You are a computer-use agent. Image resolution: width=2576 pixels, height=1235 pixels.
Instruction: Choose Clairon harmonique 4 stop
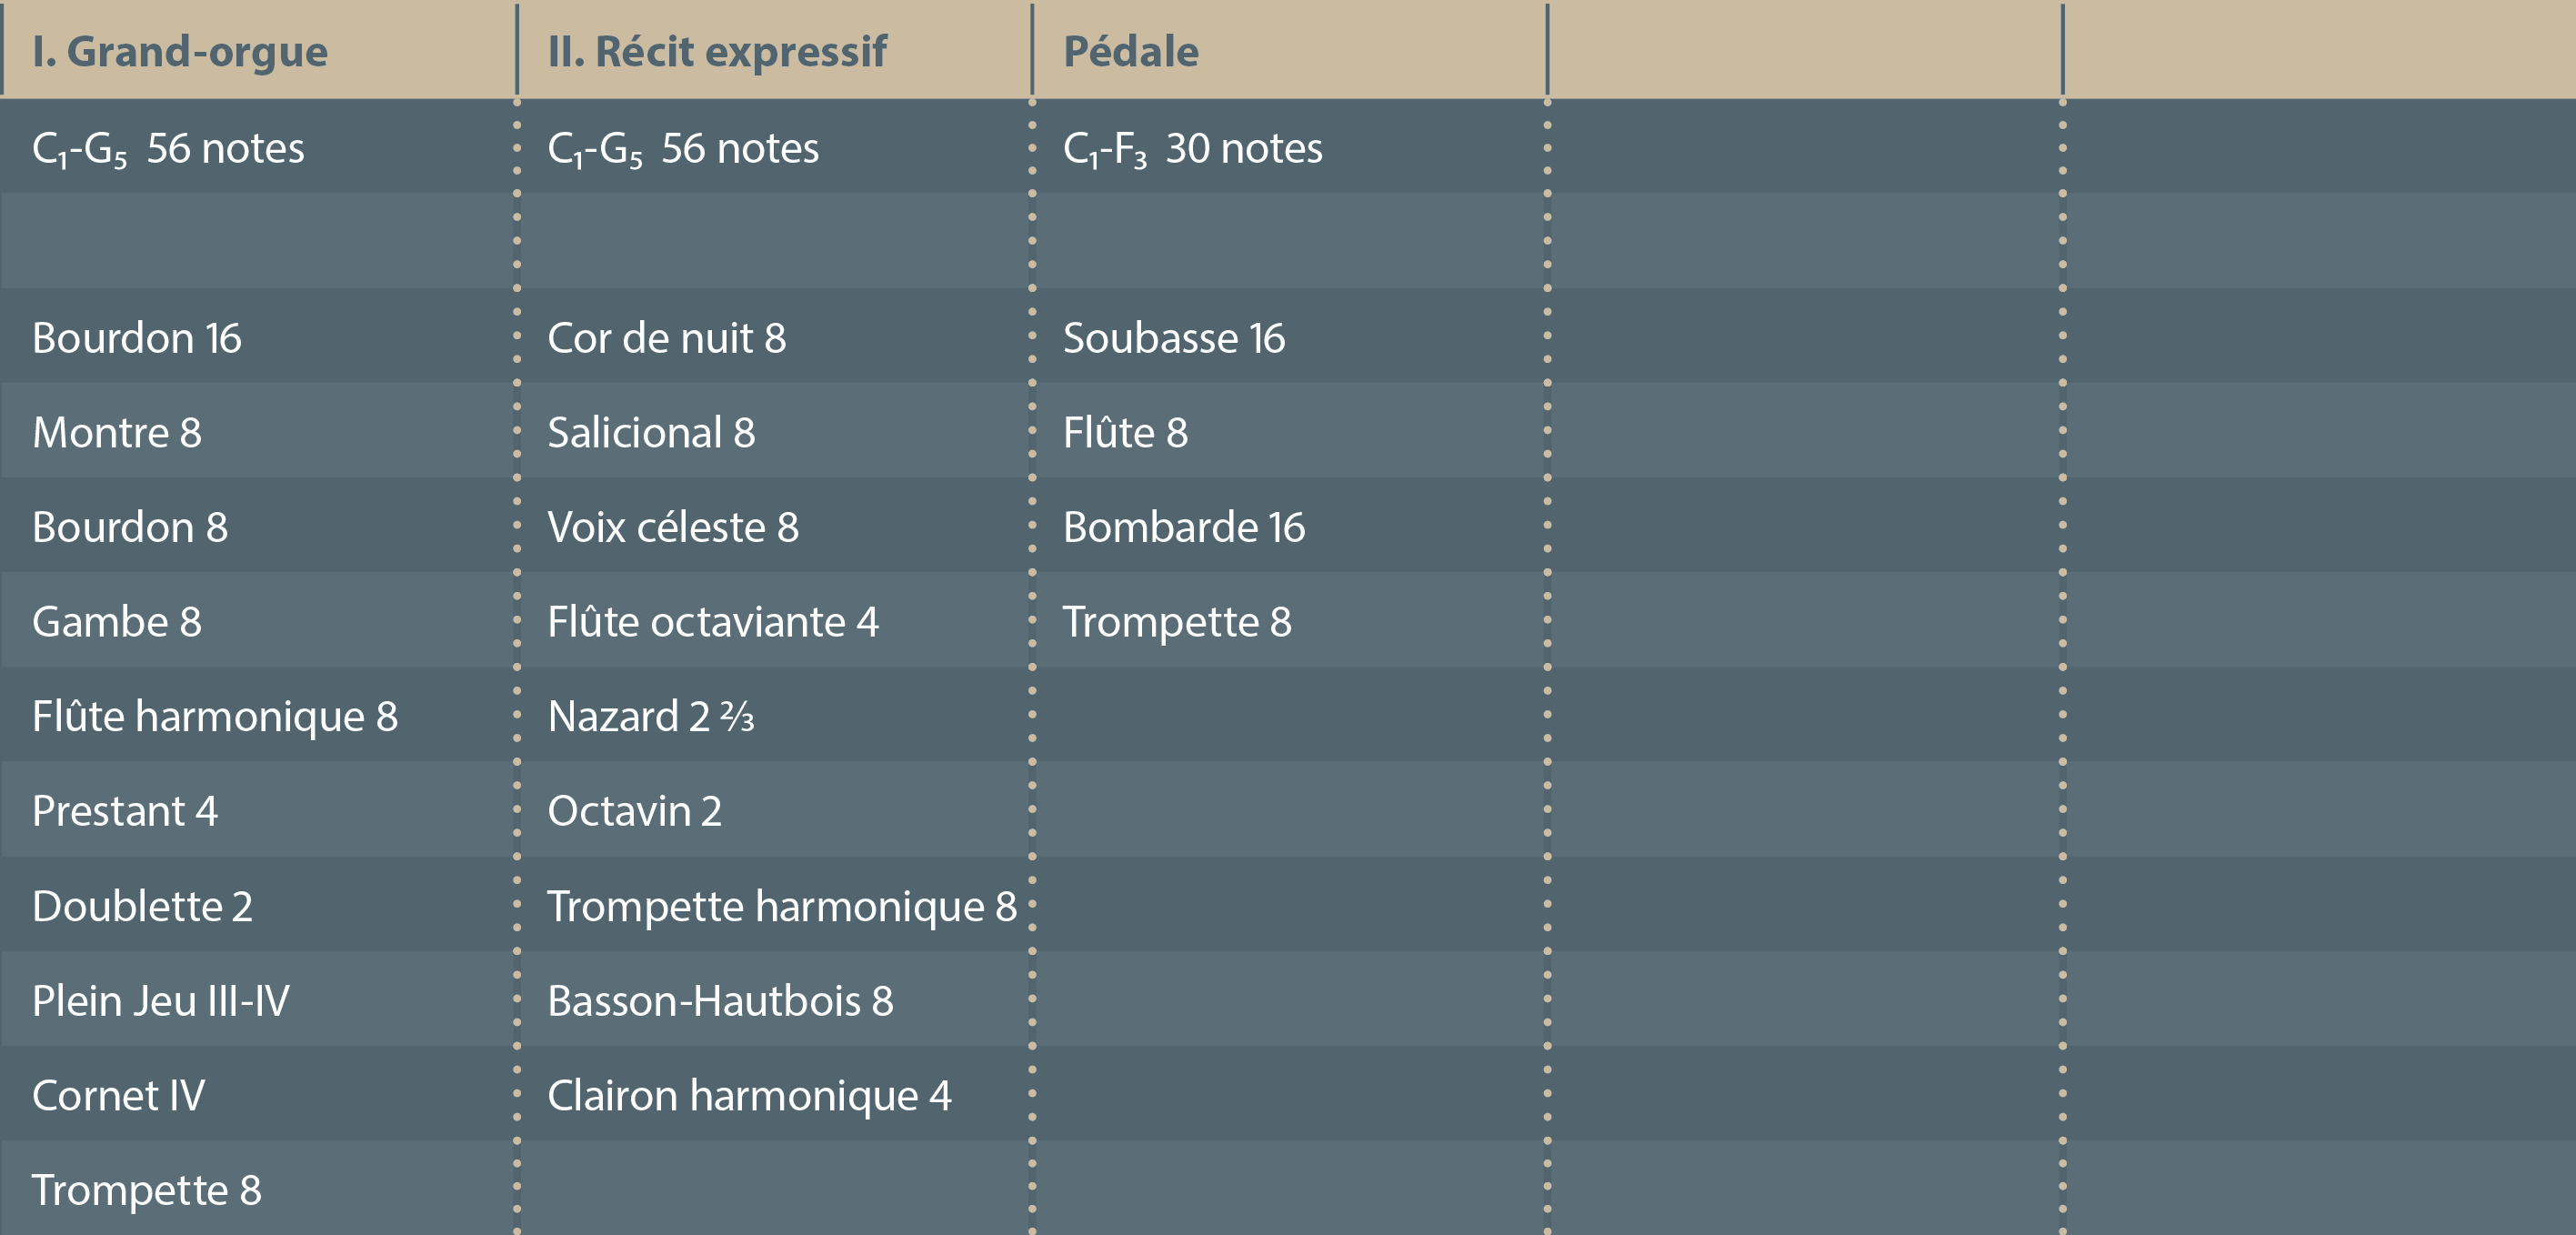pos(749,1096)
